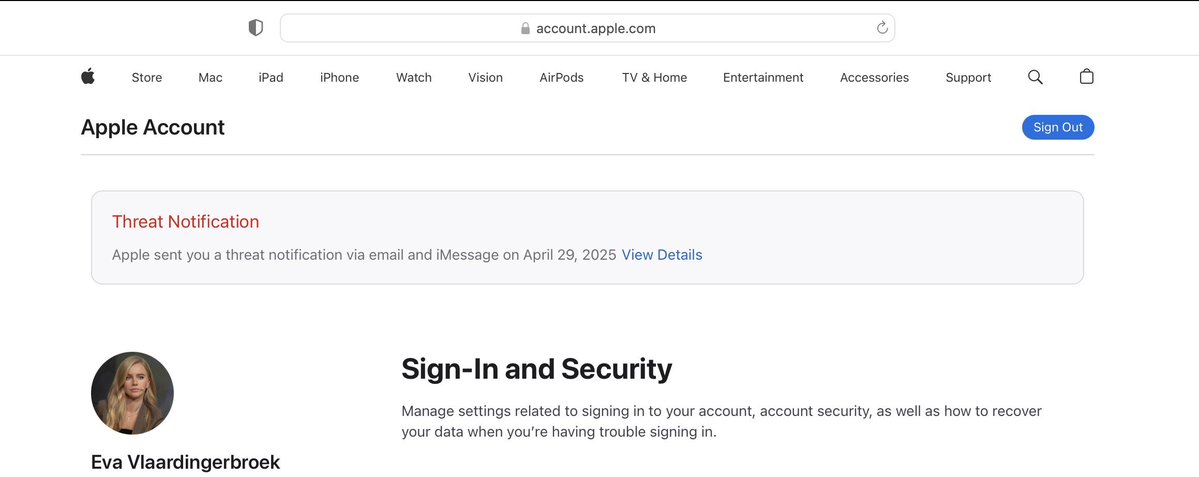The height and width of the screenshot is (477, 1199).
Task: Click Eva Vlaardingerbroek's profile photo
Action: click(x=132, y=393)
